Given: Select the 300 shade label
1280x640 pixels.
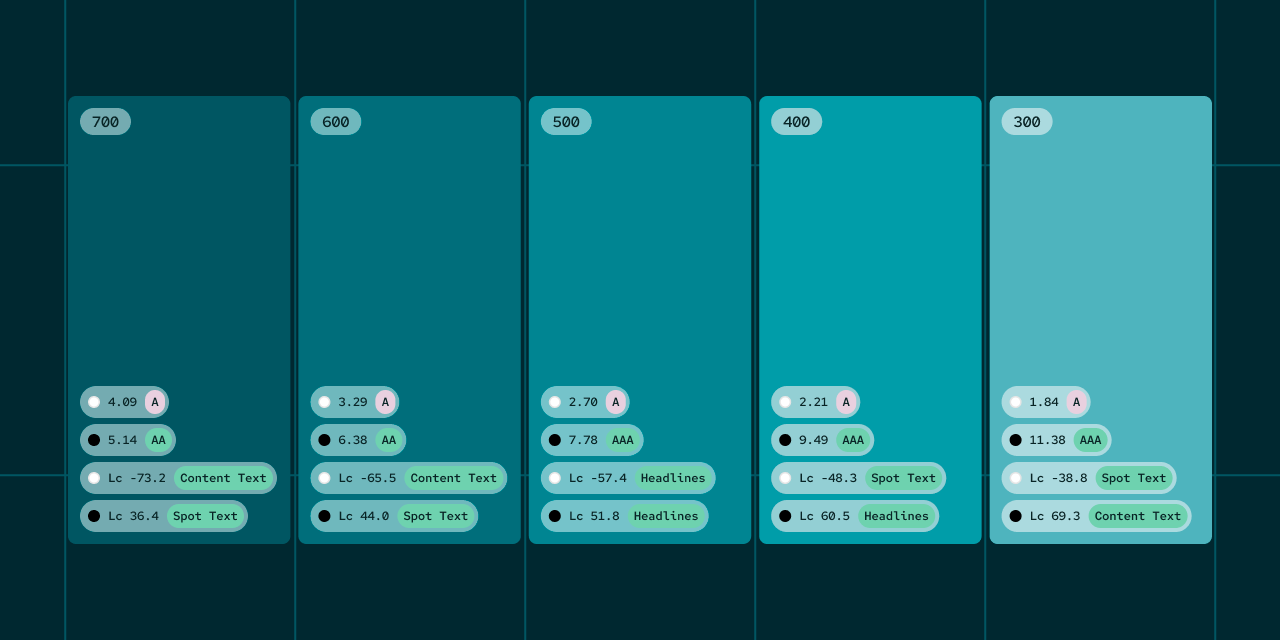Looking at the screenshot, I should tap(1027, 122).
